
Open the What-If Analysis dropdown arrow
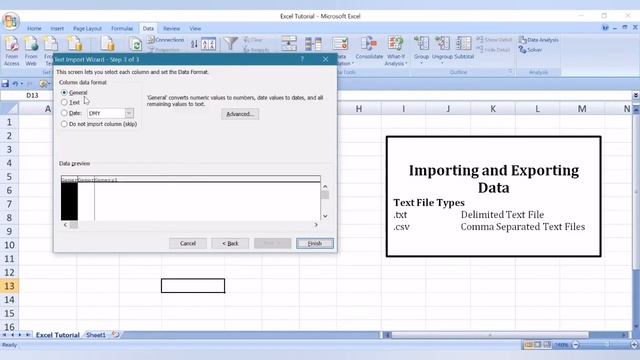pos(407,64)
